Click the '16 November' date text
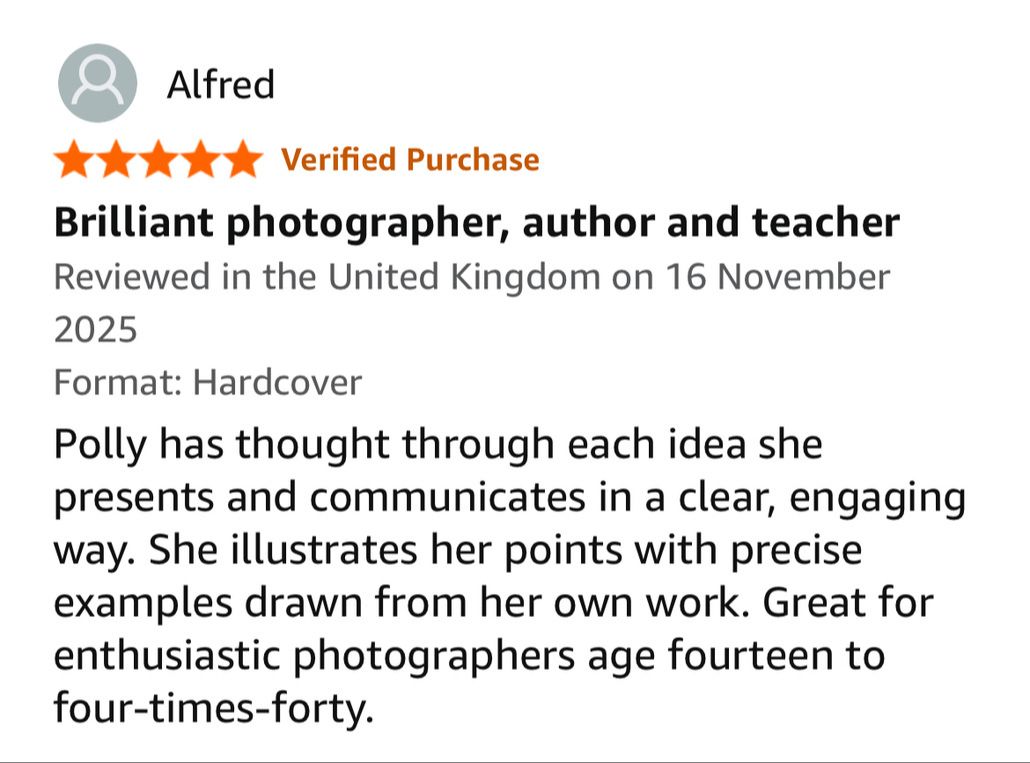1030x763 pixels. 778,276
